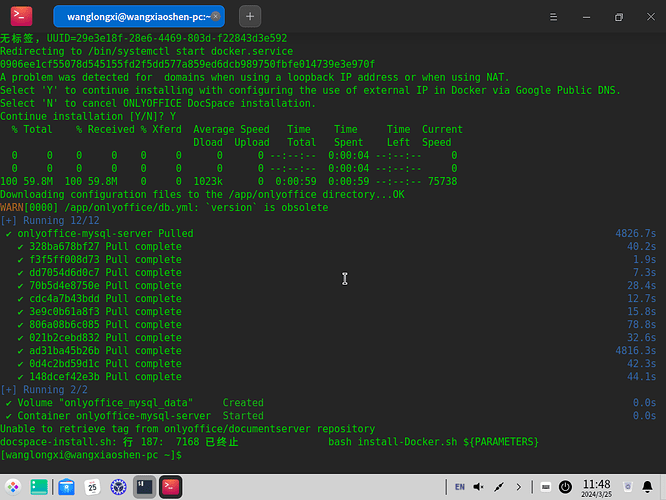Click the terminal app icon in title bar

[21, 16]
